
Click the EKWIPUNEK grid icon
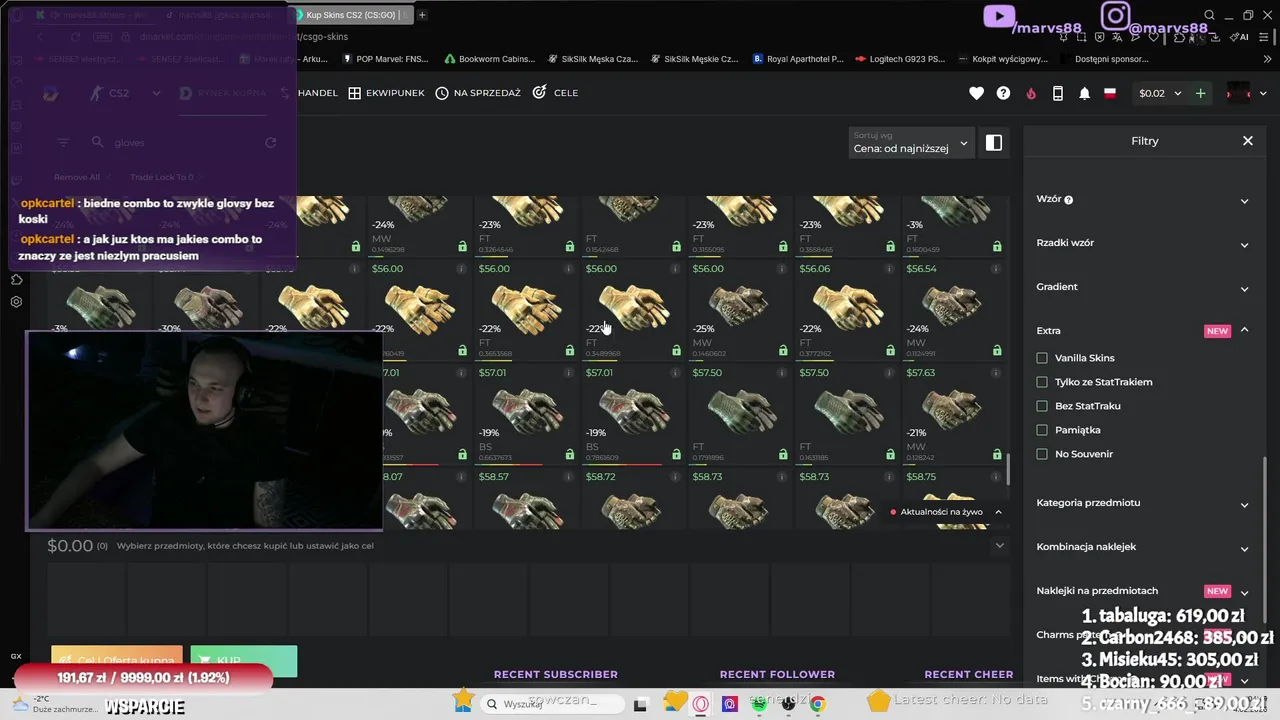[x=354, y=93]
